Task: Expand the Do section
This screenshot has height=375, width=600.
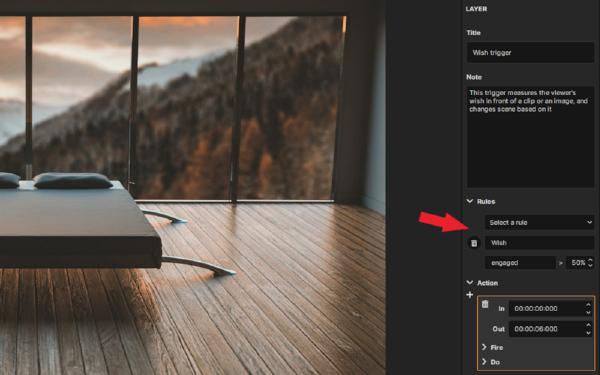Action: pos(484,362)
